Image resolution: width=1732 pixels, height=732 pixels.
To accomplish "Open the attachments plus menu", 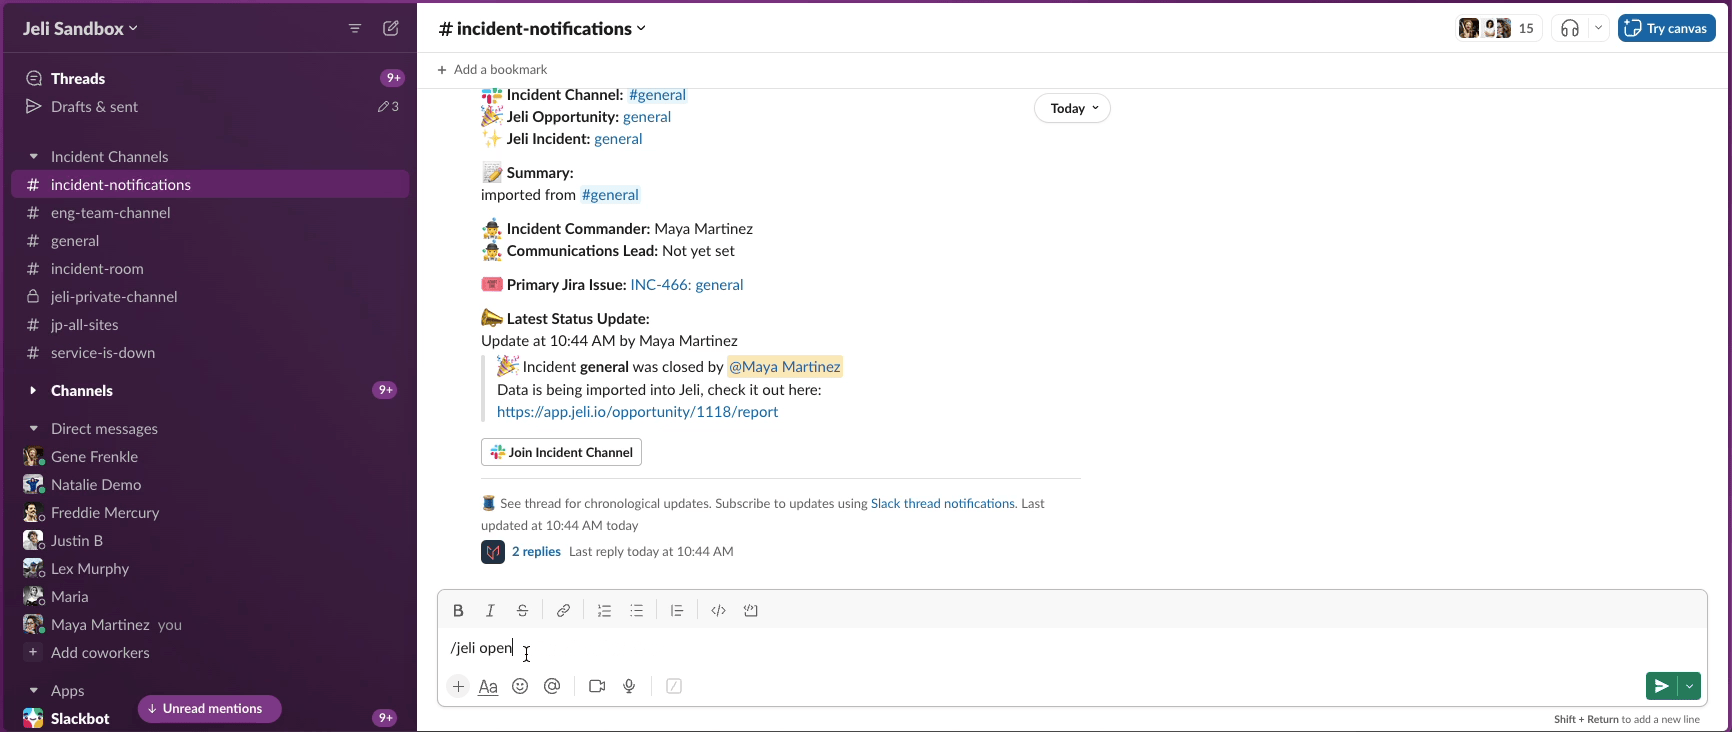I will 458,686.
